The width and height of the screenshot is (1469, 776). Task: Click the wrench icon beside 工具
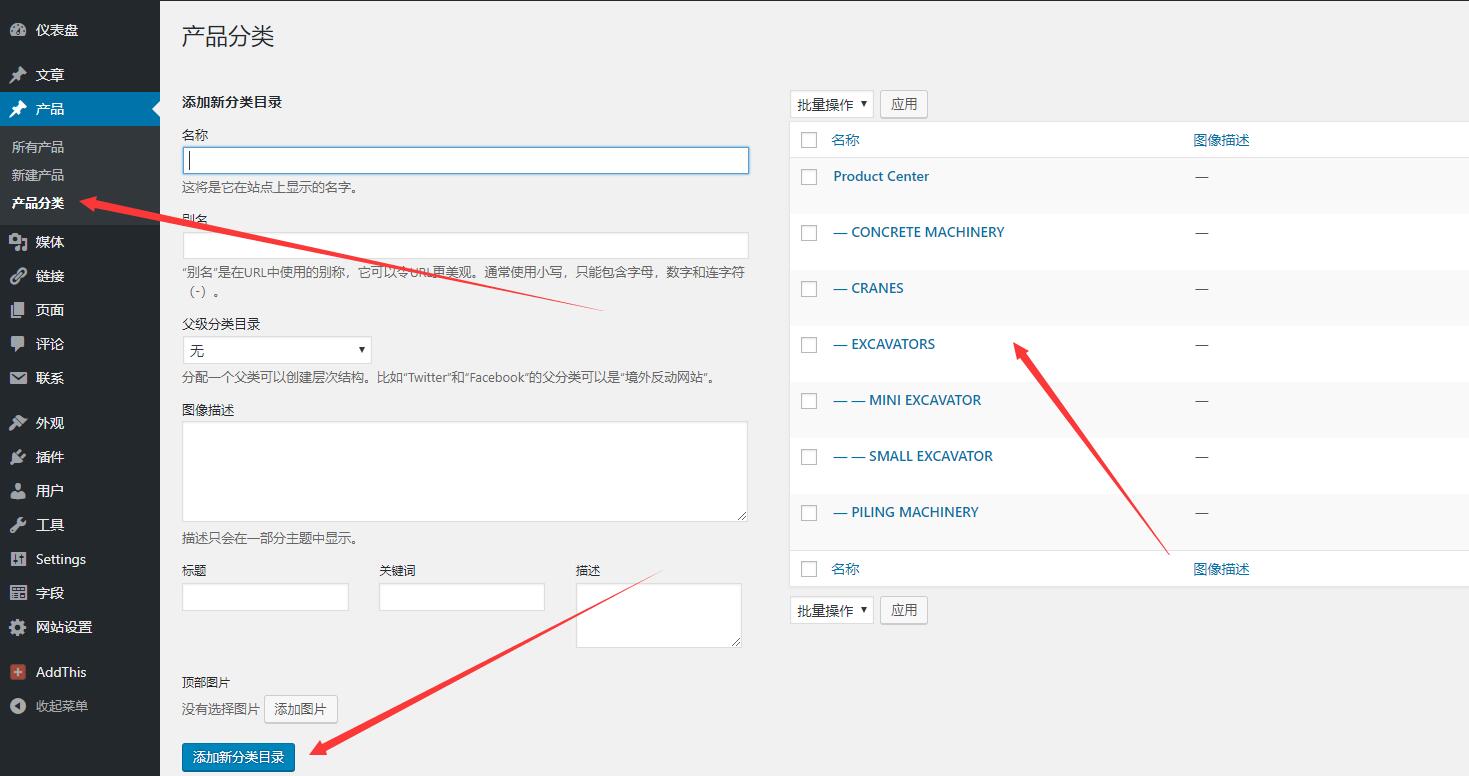click(18, 525)
